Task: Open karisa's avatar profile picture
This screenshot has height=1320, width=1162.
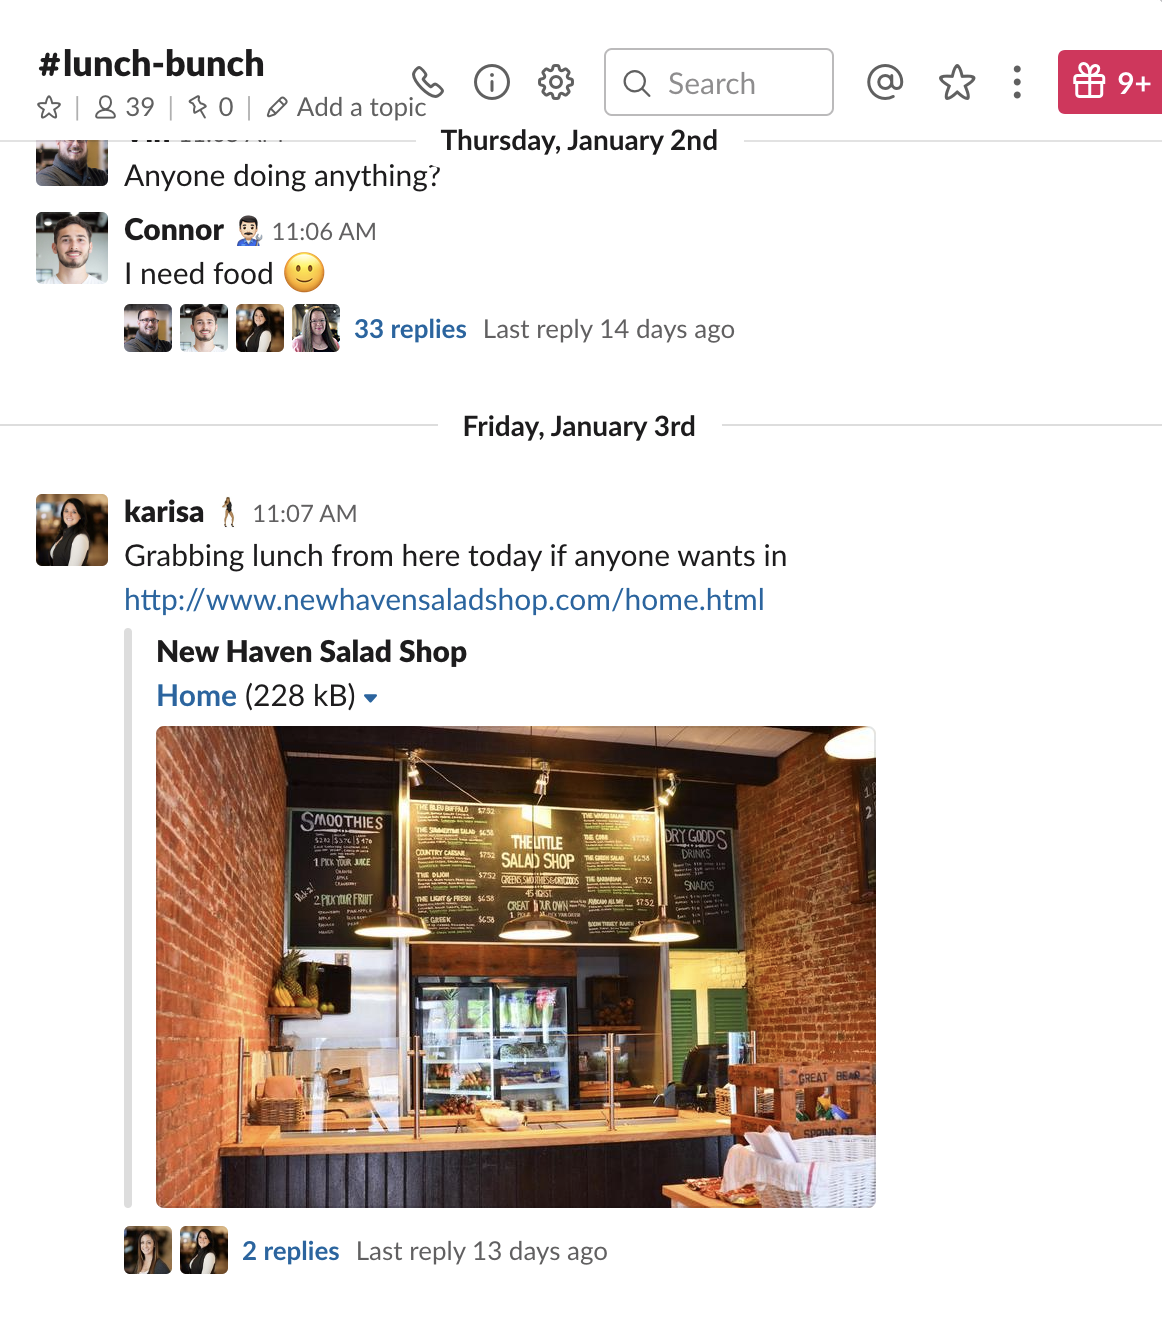Action: [72, 530]
